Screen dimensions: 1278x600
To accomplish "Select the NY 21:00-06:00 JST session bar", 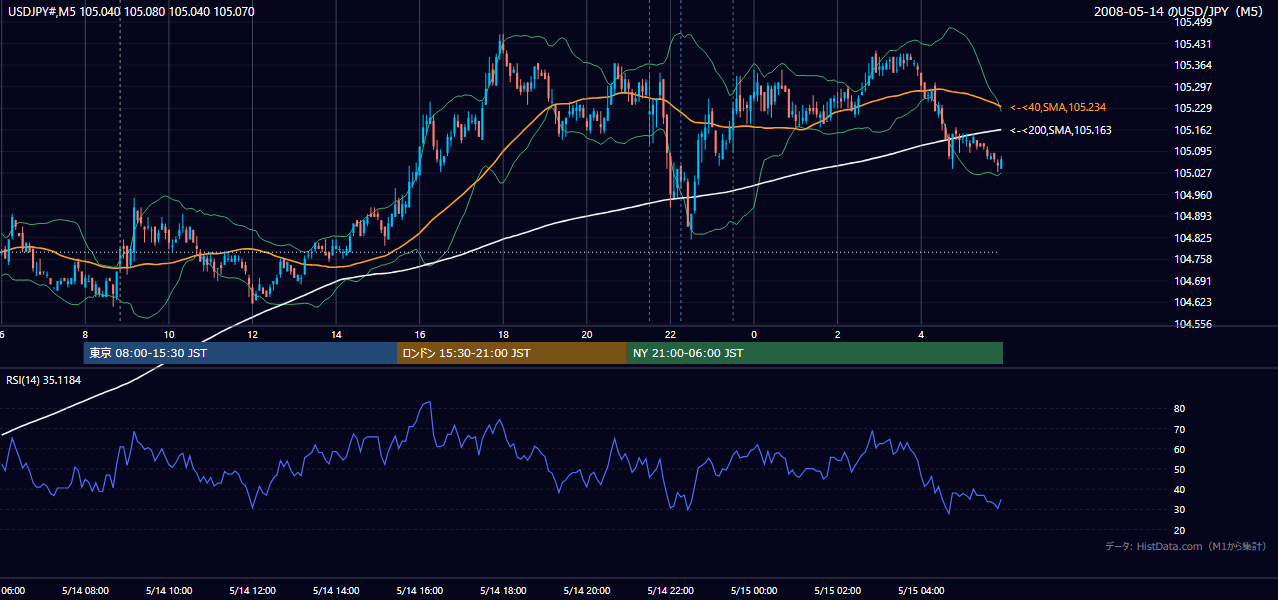I will click(815, 353).
